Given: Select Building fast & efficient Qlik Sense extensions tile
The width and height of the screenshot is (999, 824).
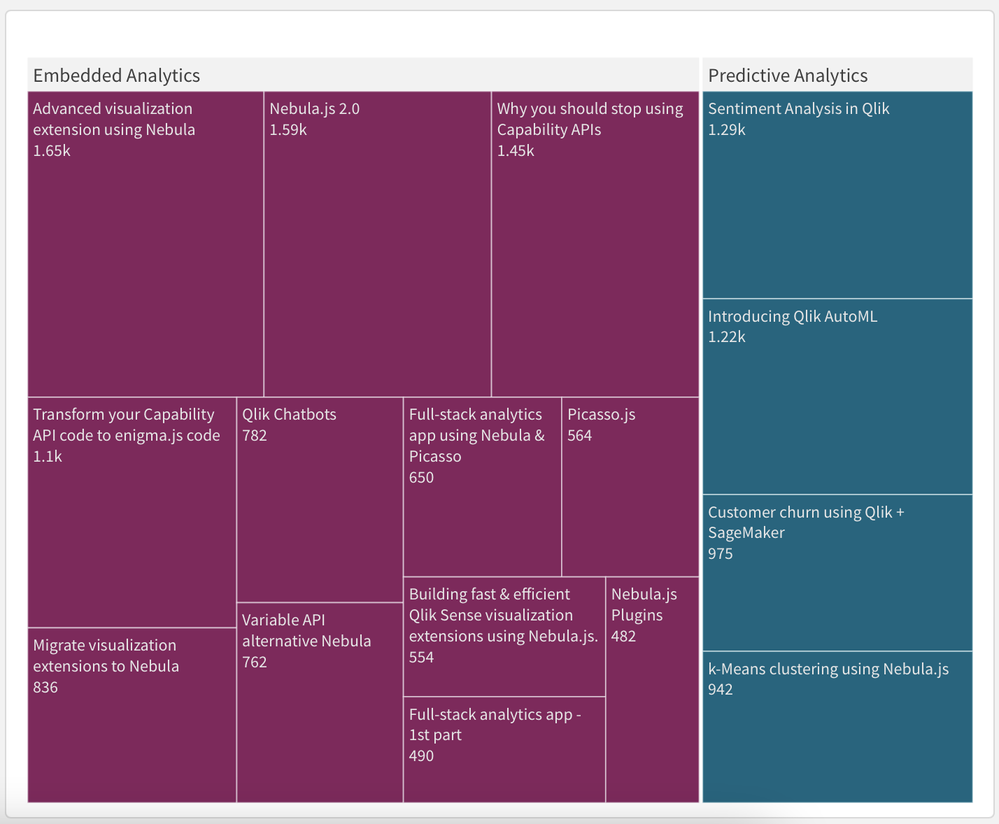Looking at the screenshot, I should coord(504,637).
